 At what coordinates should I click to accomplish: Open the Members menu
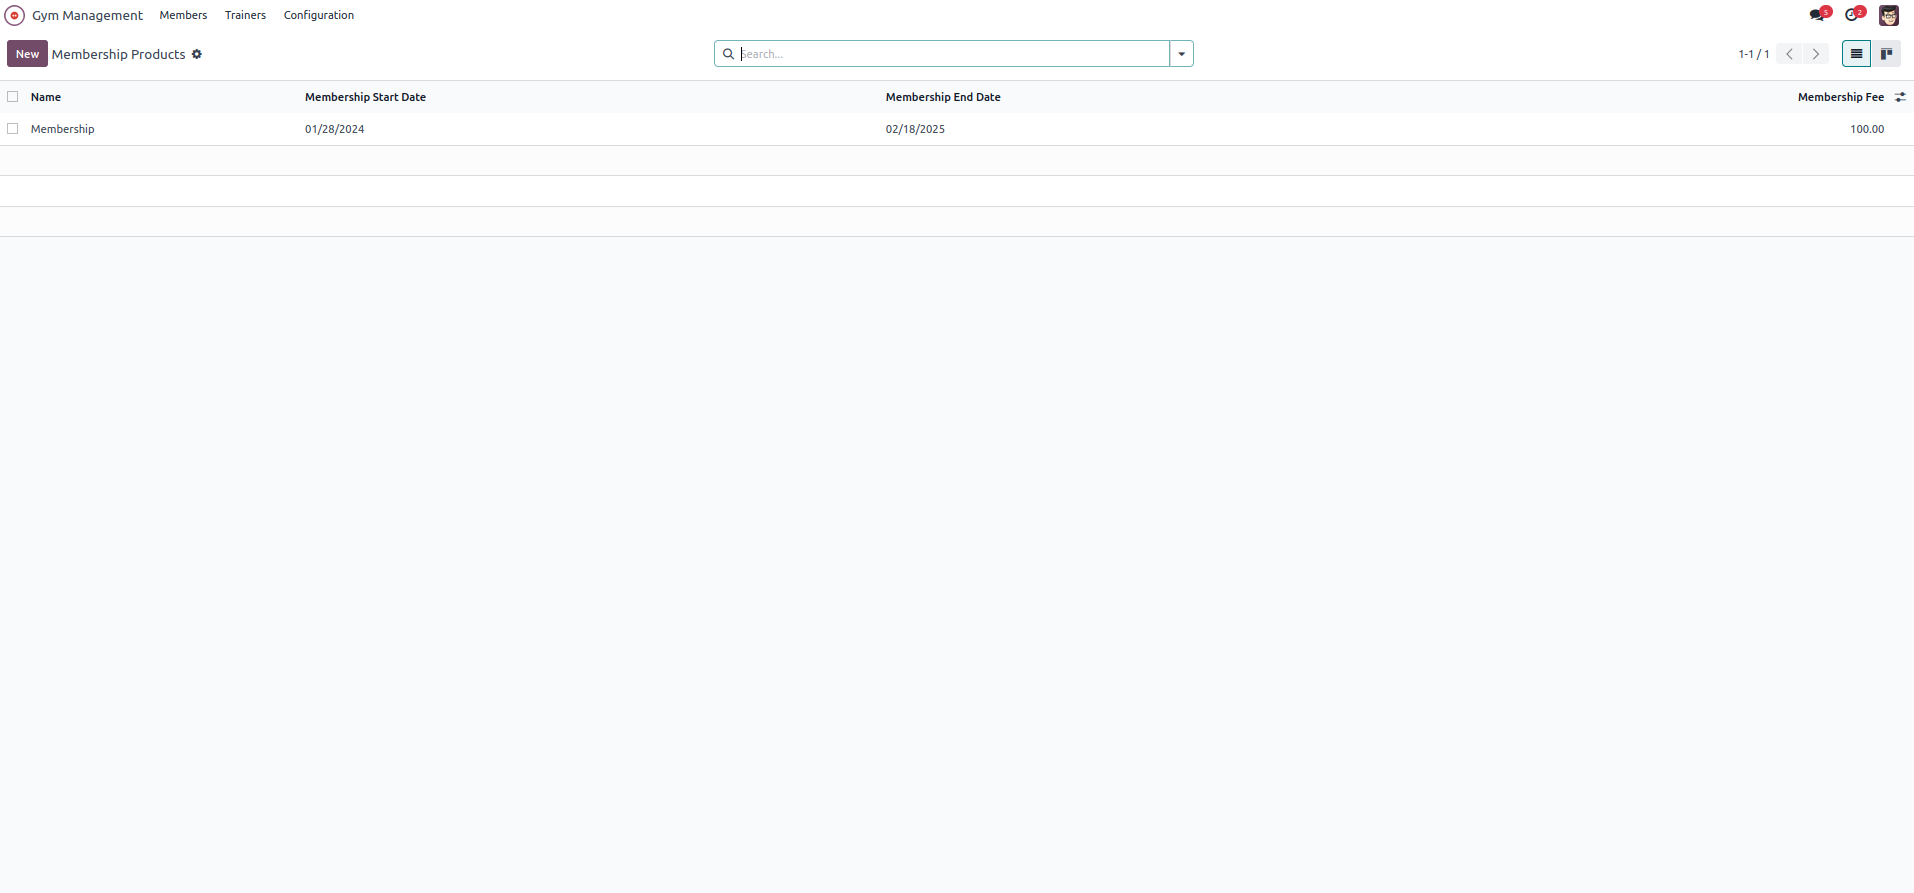click(x=183, y=15)
